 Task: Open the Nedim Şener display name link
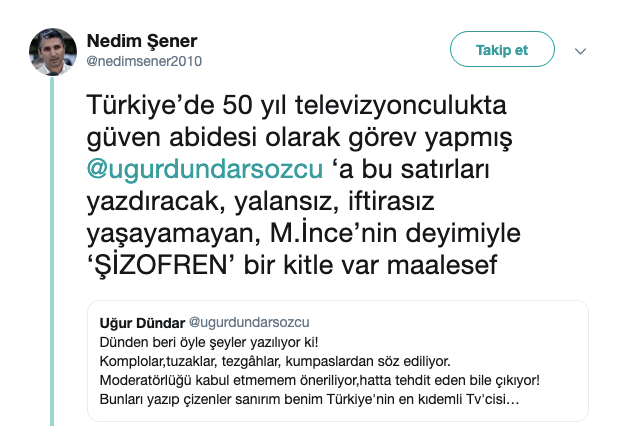[143, 41]
